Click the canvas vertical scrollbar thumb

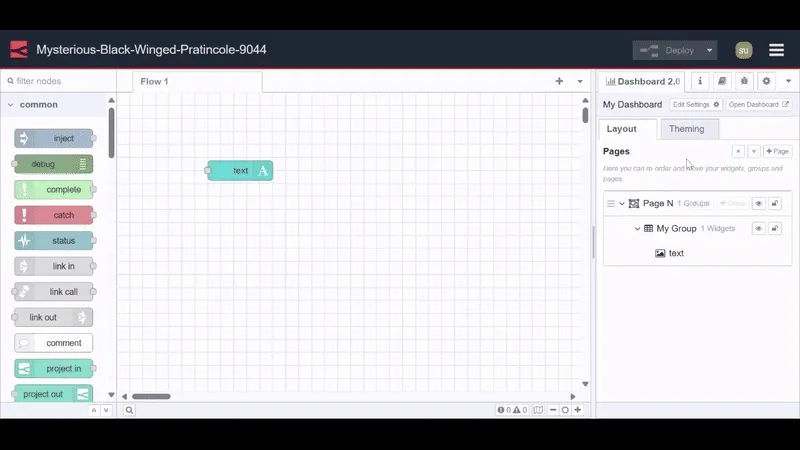(585, 115)
